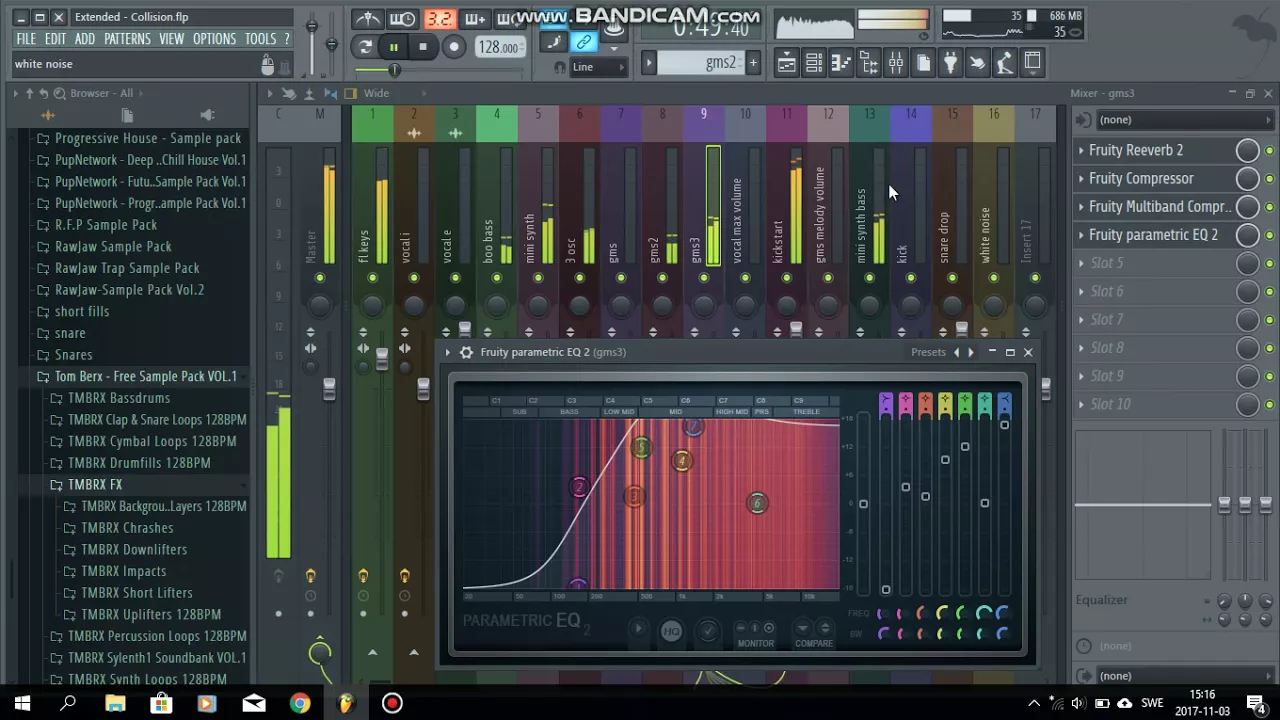This screenshot has width=1280, height=720.
Task: Open the EDIT menu
Action: click(x=55, y=39)
